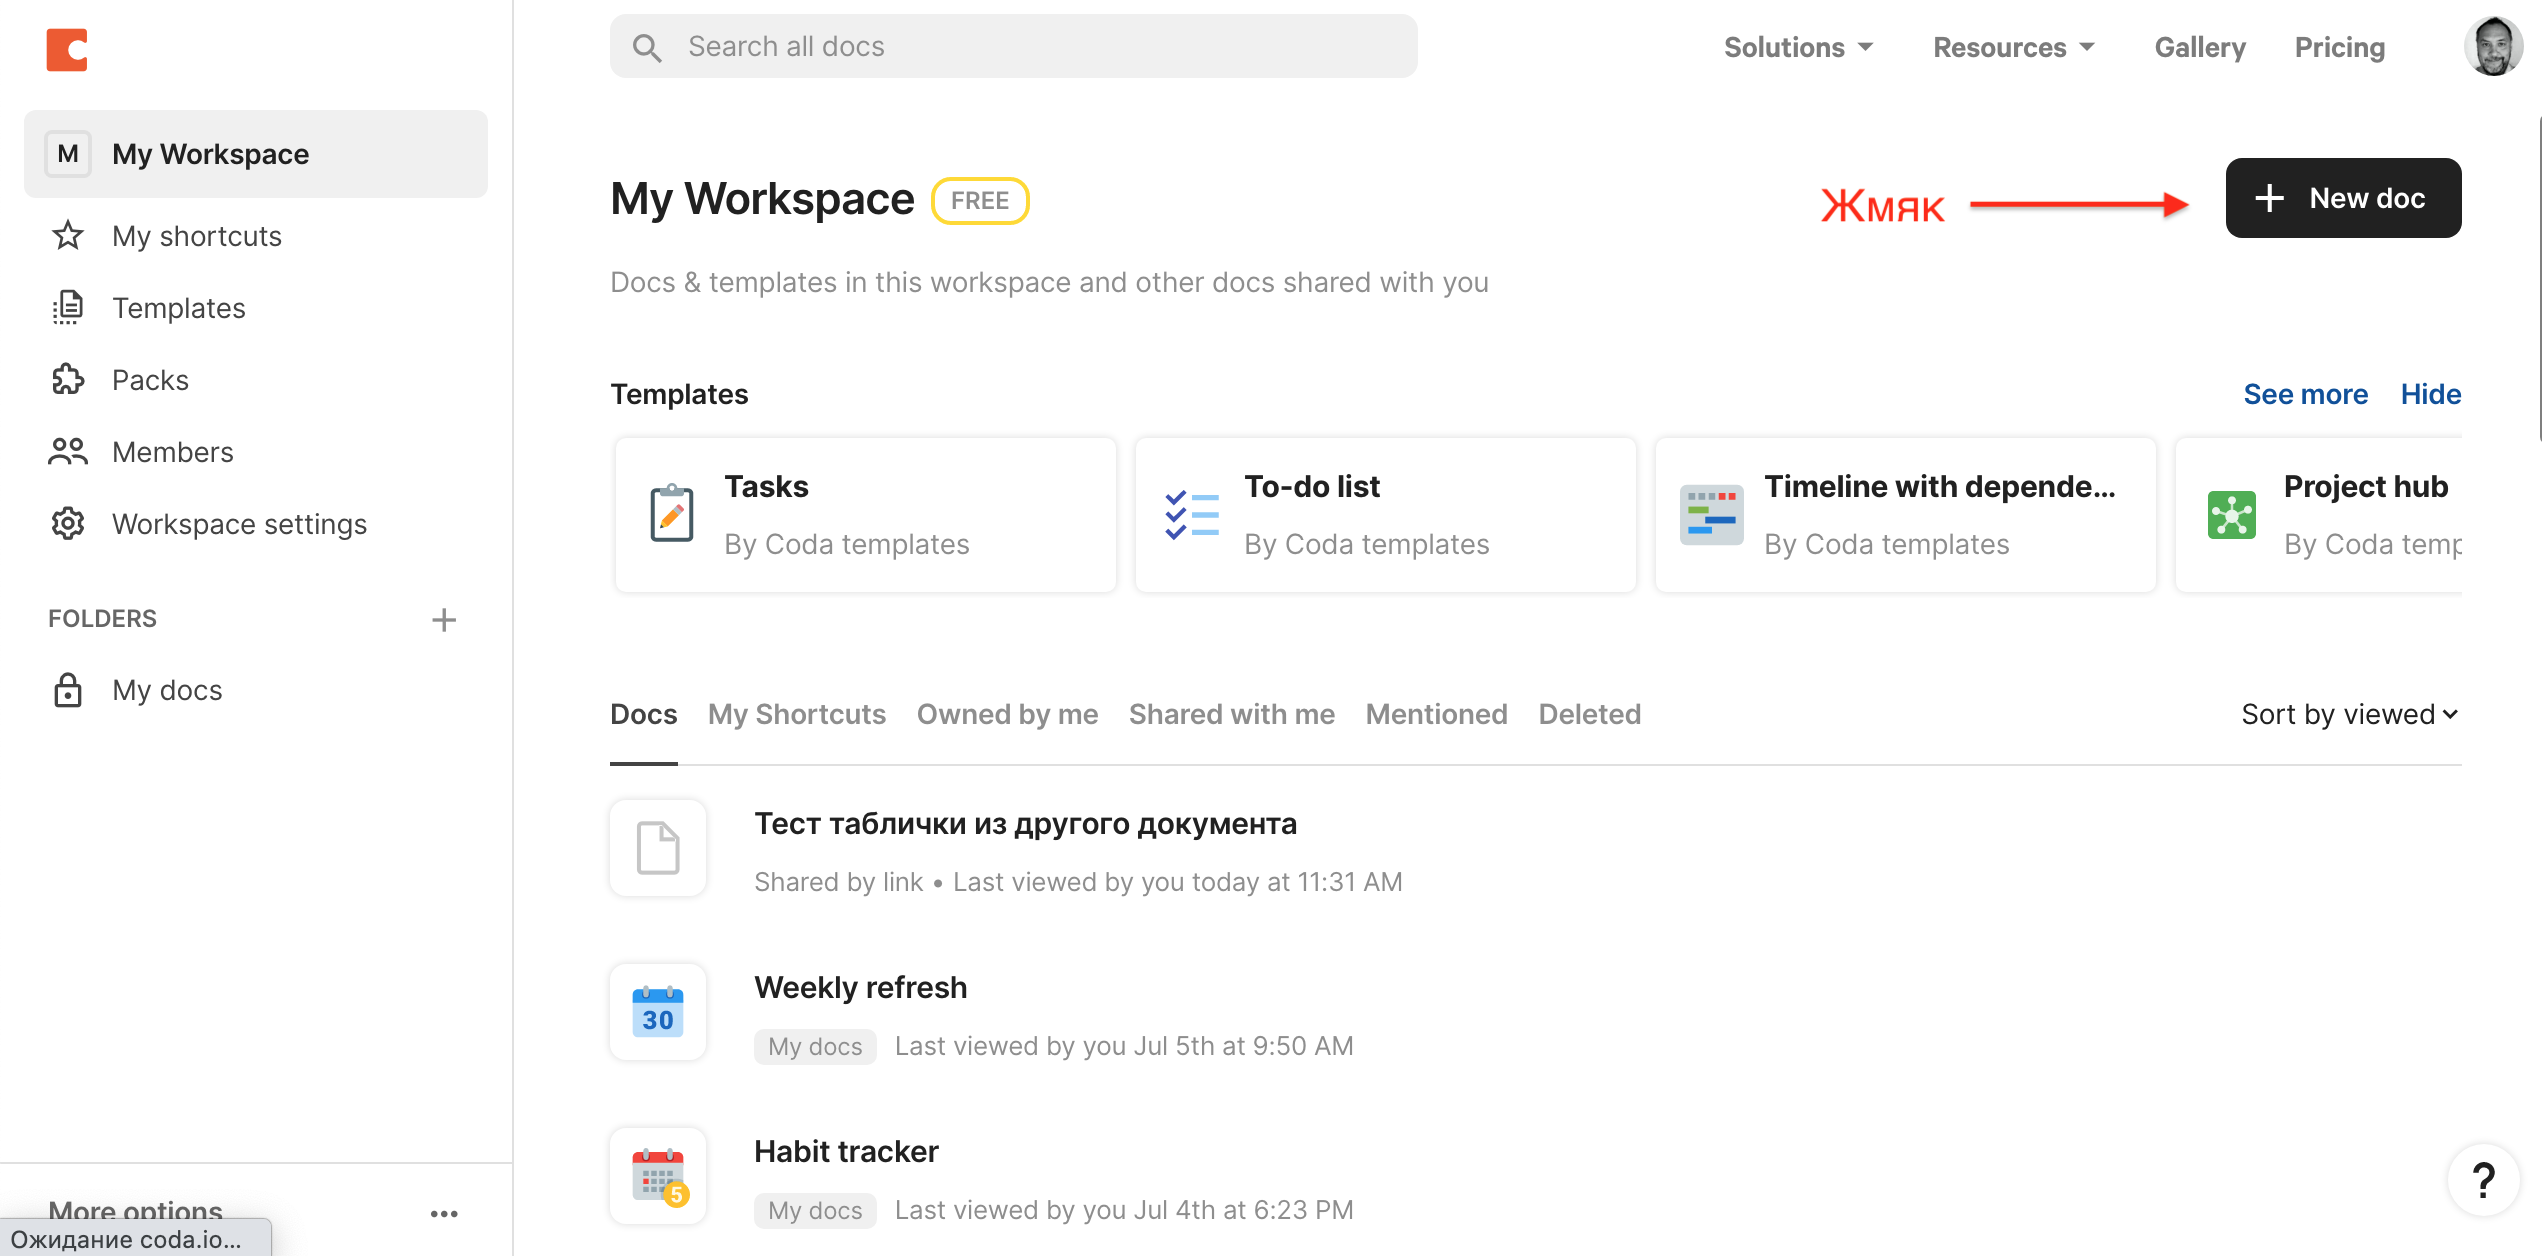Switch to the Deleted tab

(1589, 714)
